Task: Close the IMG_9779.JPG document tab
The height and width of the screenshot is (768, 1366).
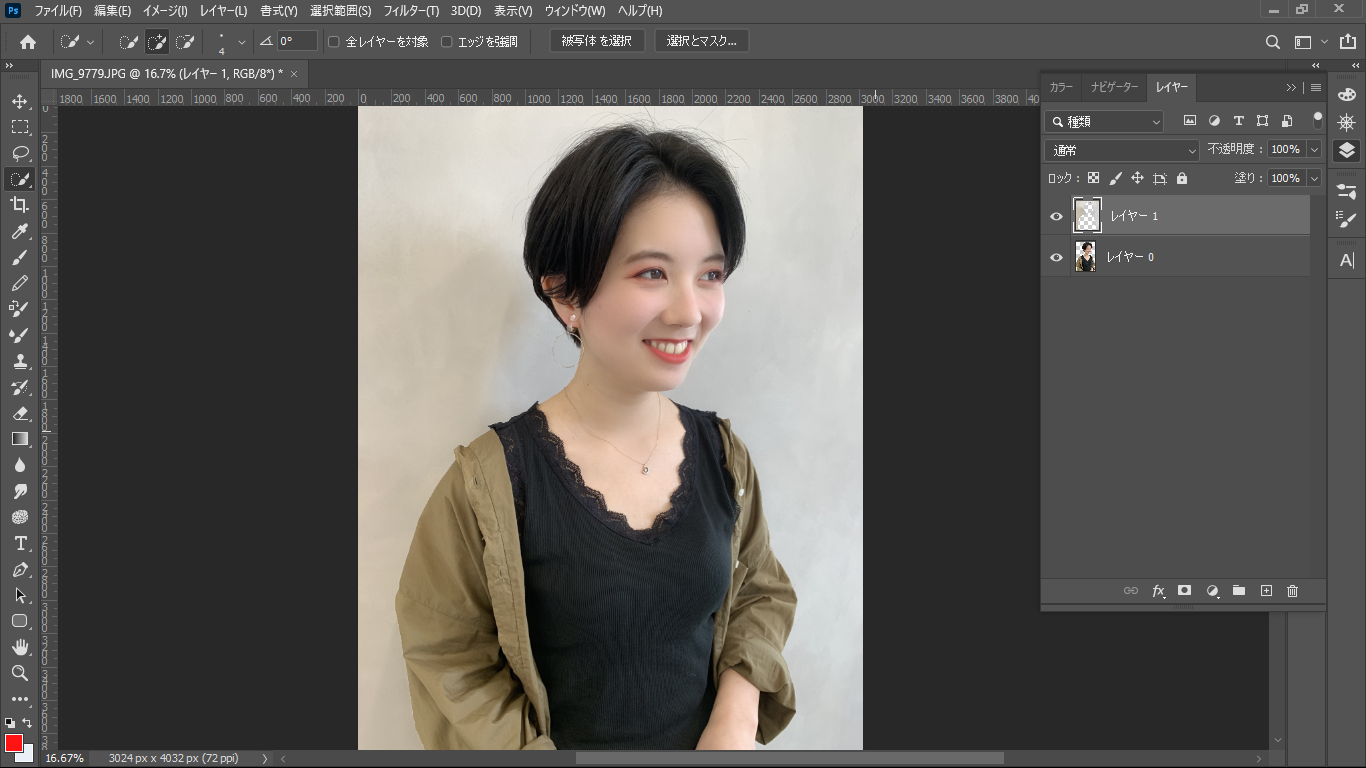Action: pyautogui.click(x=294, y=73)
